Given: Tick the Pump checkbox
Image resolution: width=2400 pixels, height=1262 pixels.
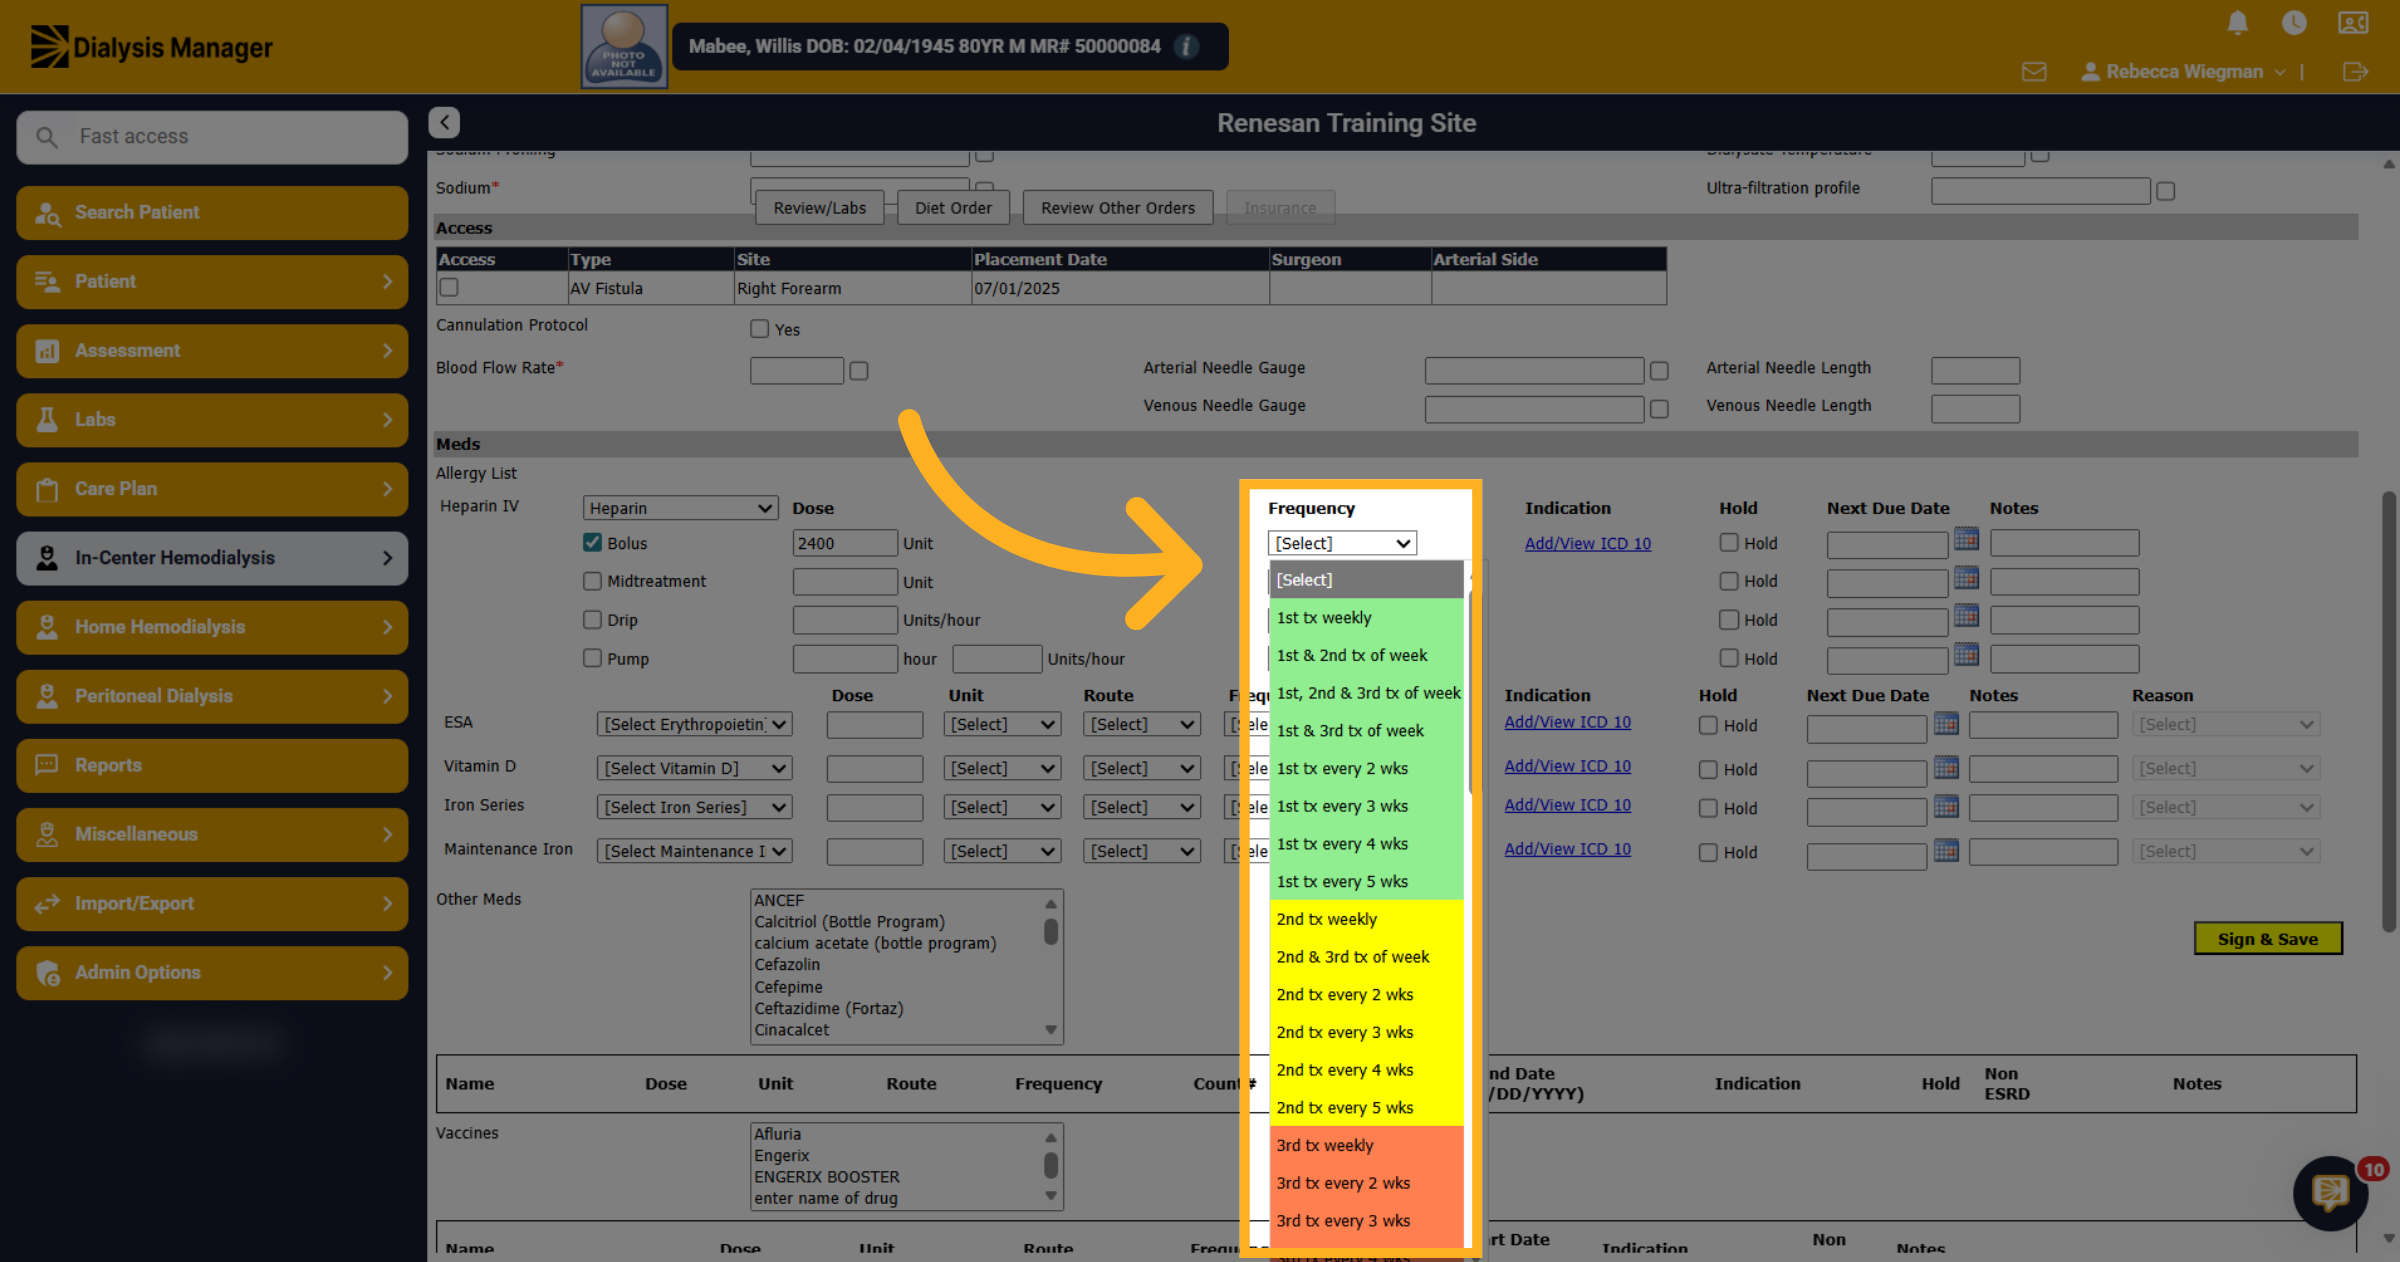Looking at the screenshot, I should click(592, 658).
